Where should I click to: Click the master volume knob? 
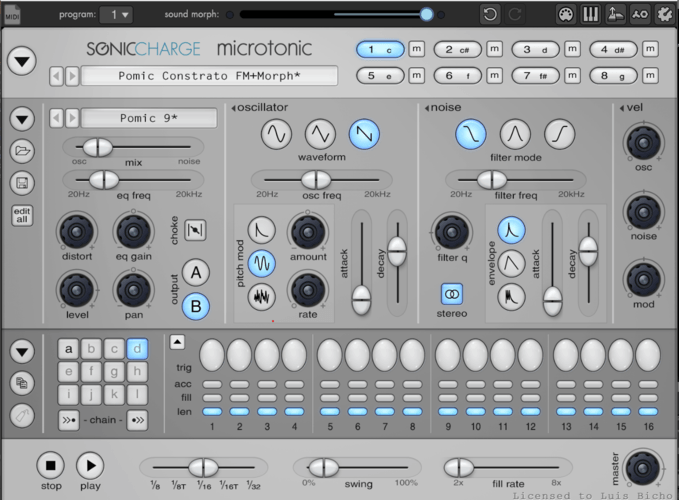tap(643, 468)
